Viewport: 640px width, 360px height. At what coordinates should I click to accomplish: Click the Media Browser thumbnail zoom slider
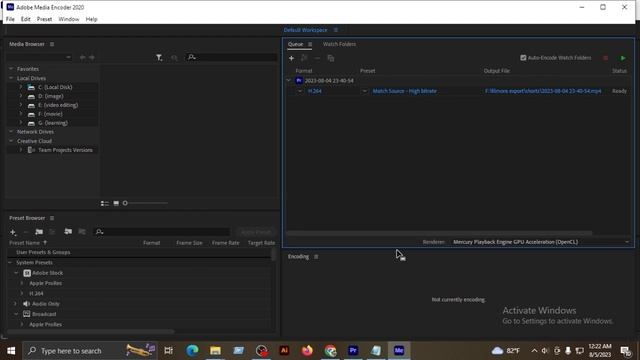point(145,203)
